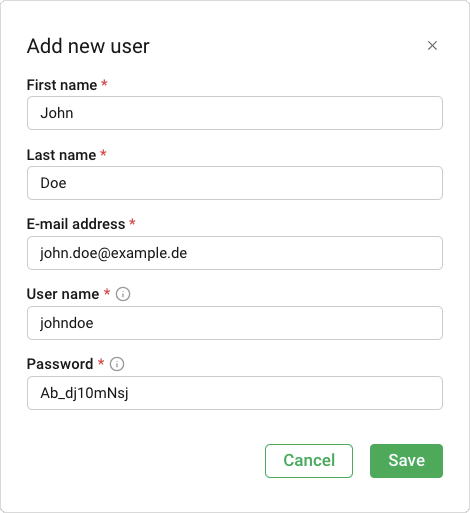Click the required asterisk beside E-mail address
Image resolution: width=470 pixels, height=513 pixels.
click(x=132, y=222)
